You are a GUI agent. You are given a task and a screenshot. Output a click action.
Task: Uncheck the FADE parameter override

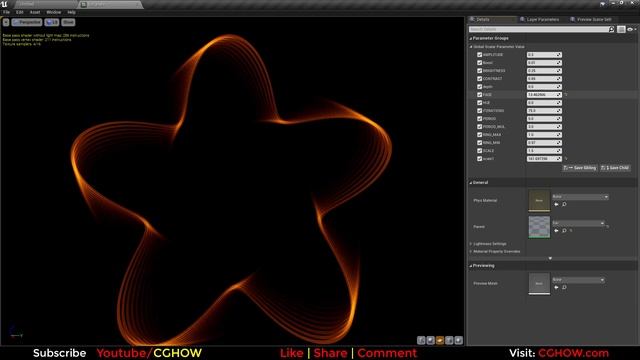coord(480,95)
